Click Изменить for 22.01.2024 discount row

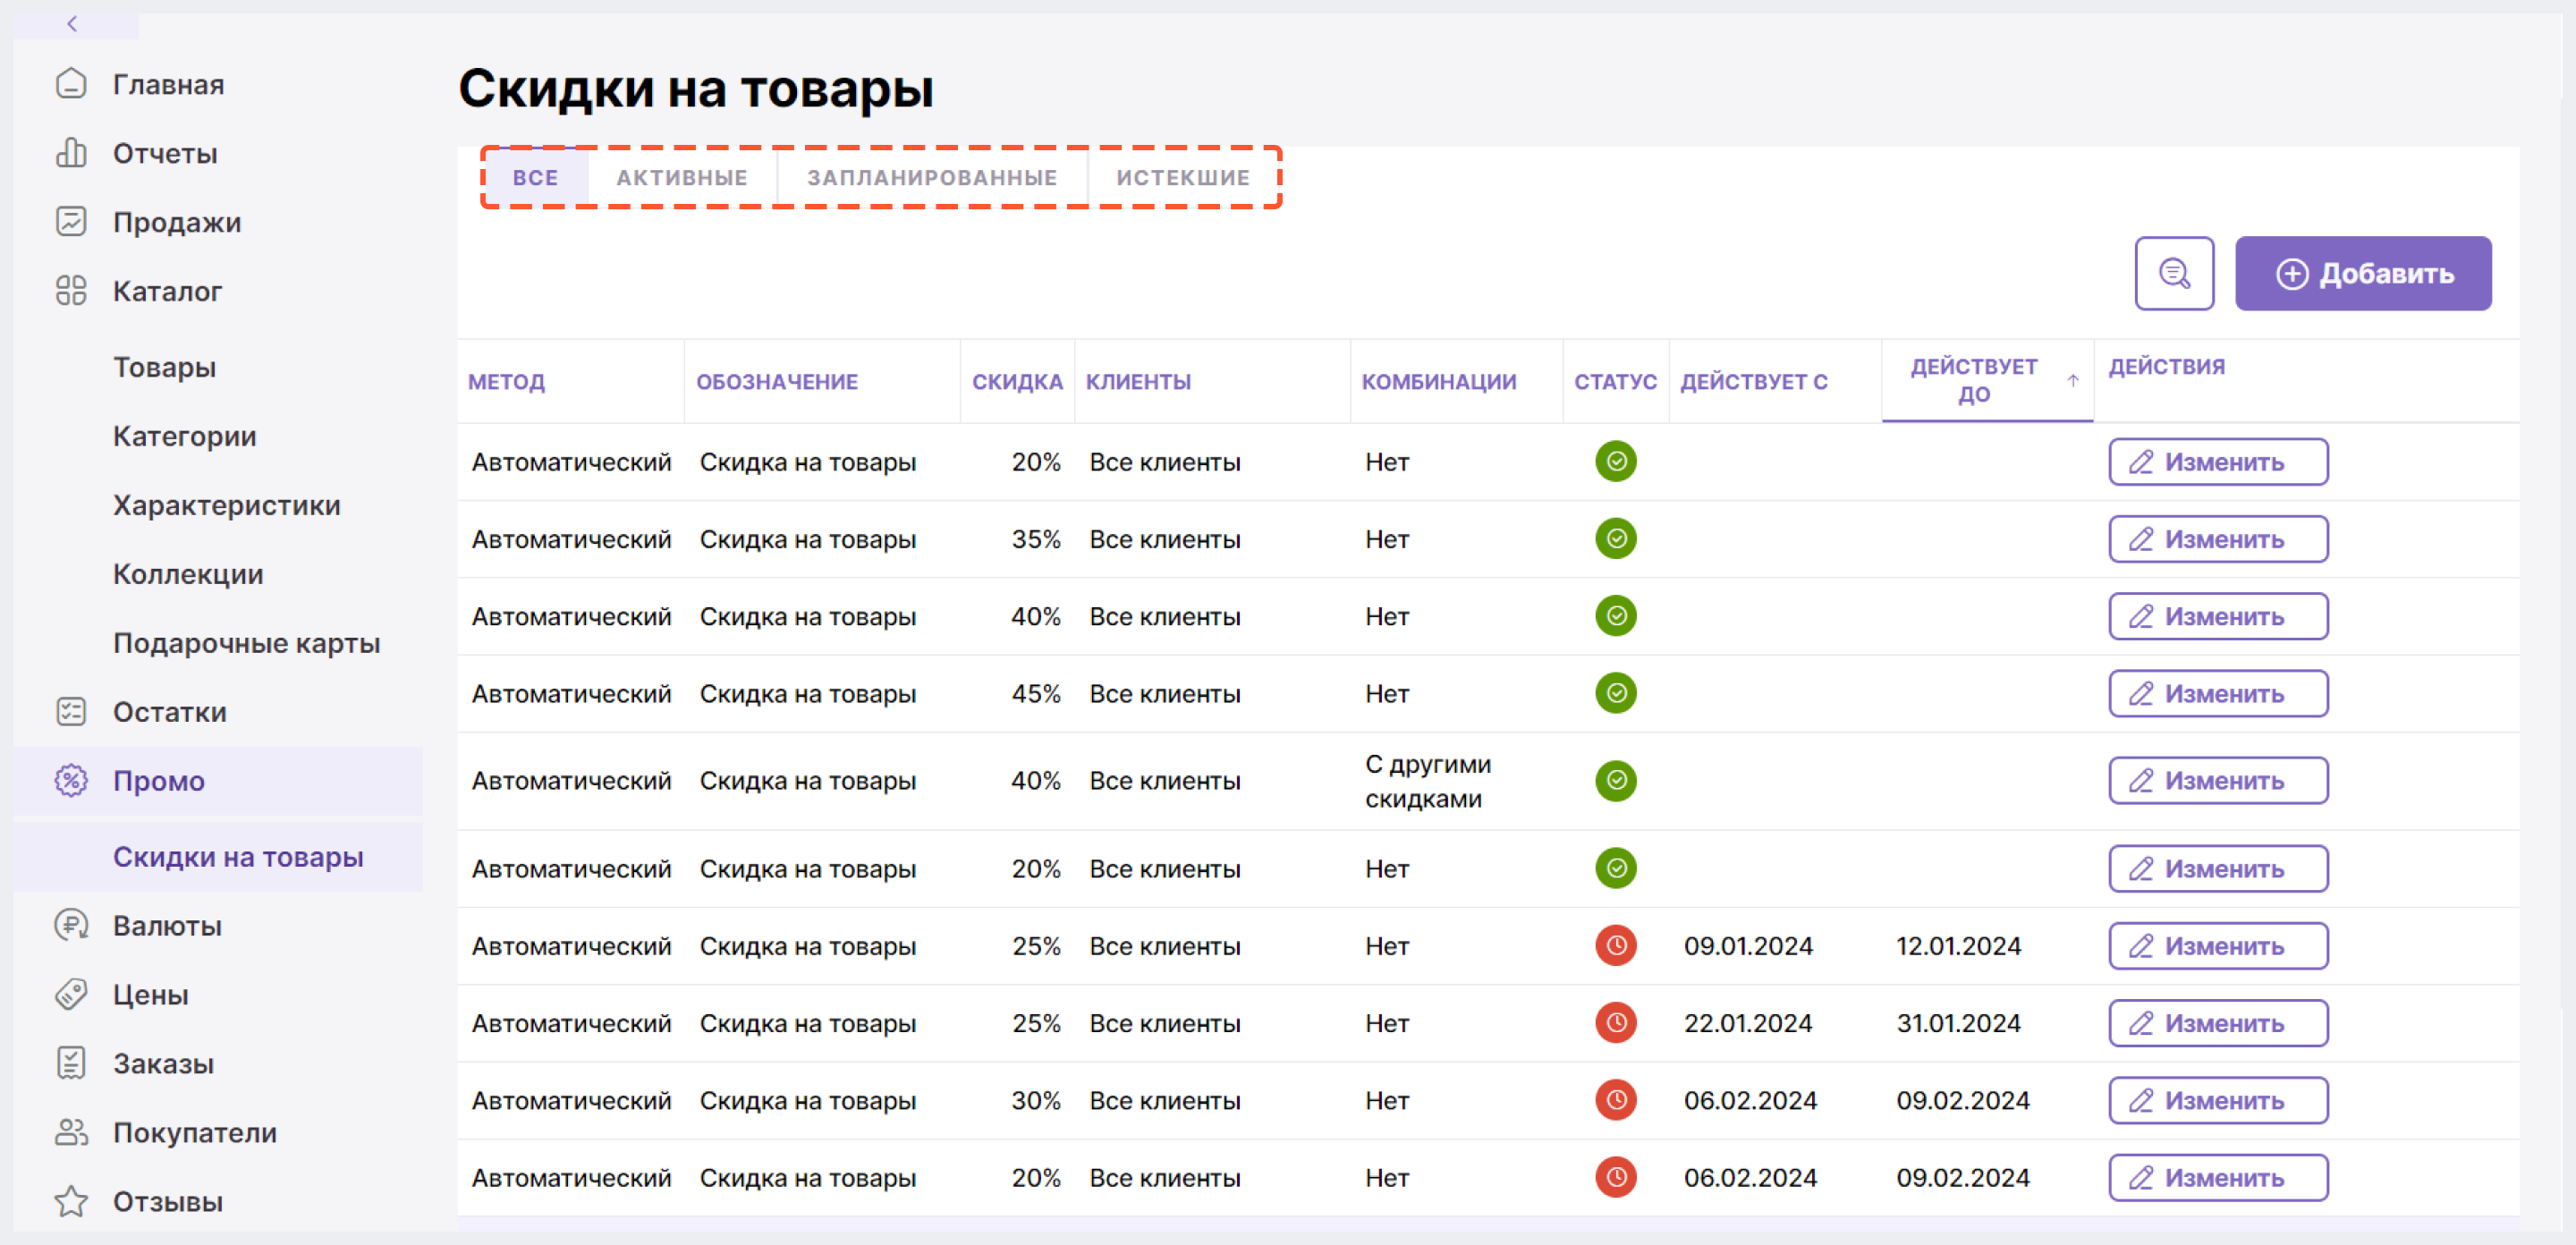coord(2218,1023)
